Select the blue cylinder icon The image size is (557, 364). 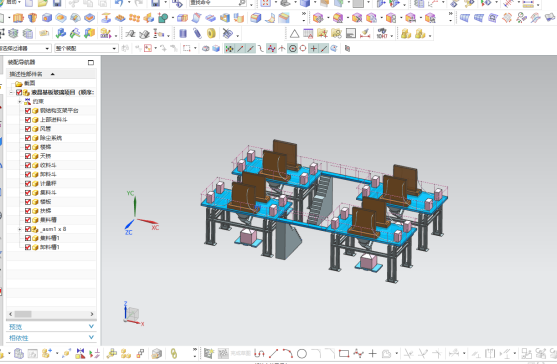pyautogui.click(x=183, y=34)
